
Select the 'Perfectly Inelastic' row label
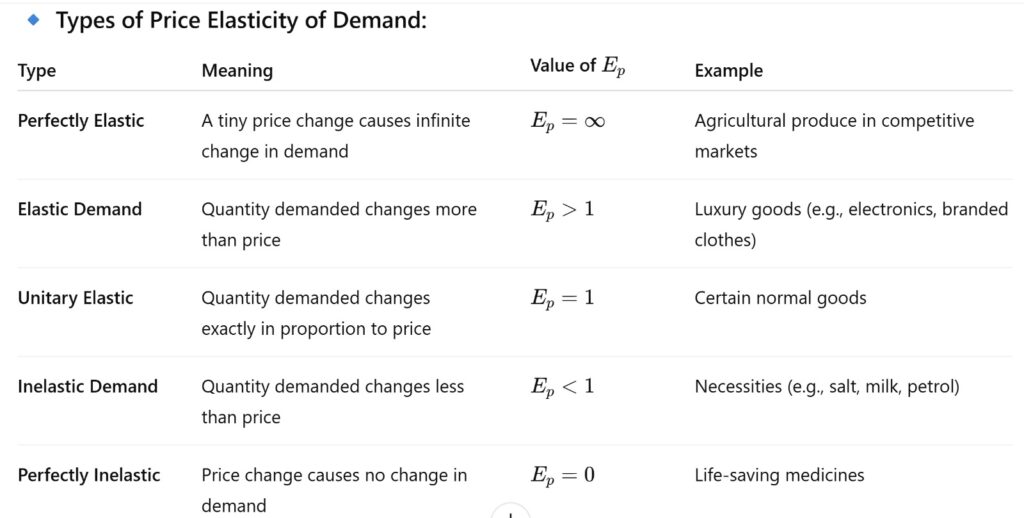89,475
